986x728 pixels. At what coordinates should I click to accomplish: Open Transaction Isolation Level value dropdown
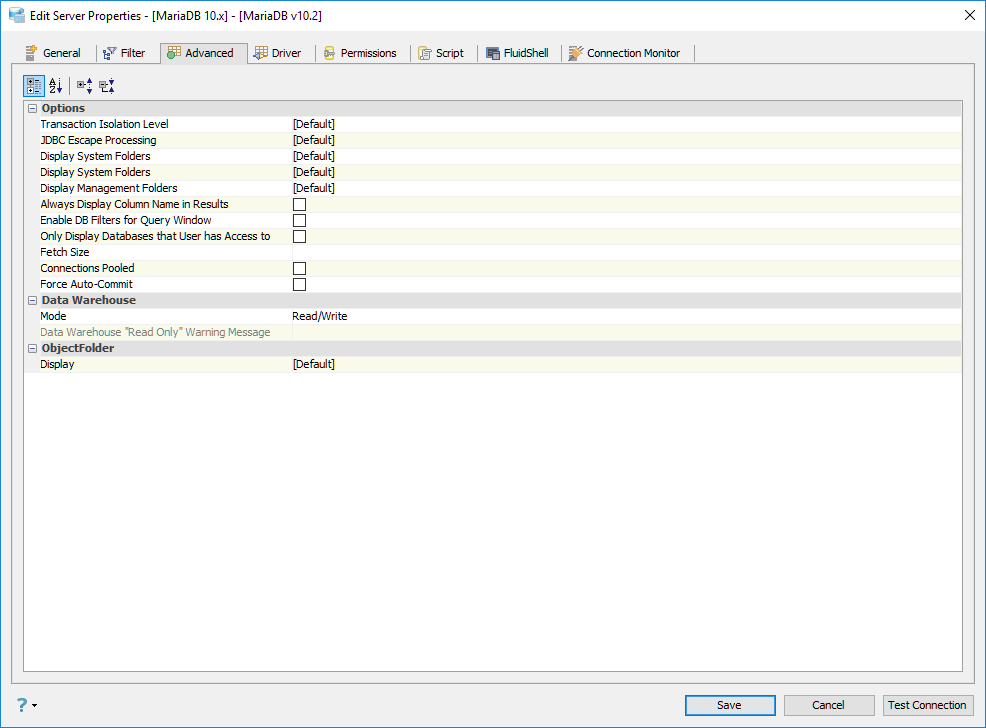click(626, 124)
